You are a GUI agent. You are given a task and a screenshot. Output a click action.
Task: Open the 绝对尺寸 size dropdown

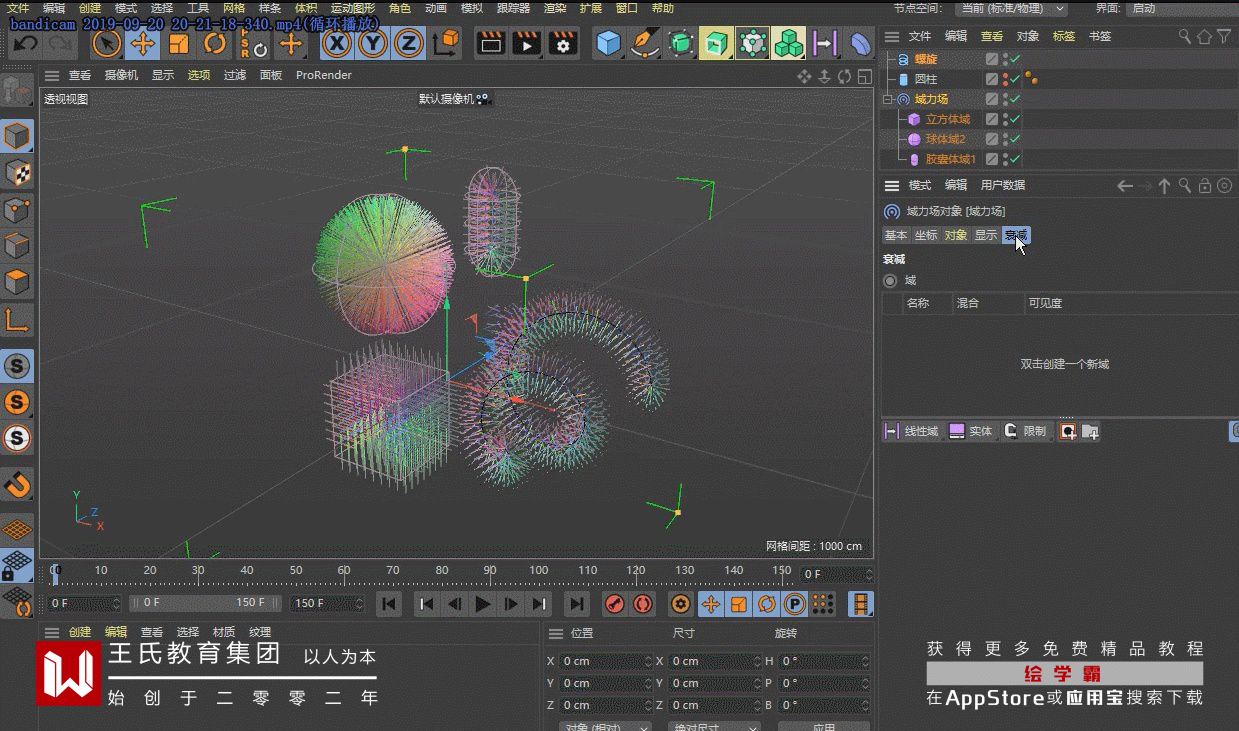(716, 727)
